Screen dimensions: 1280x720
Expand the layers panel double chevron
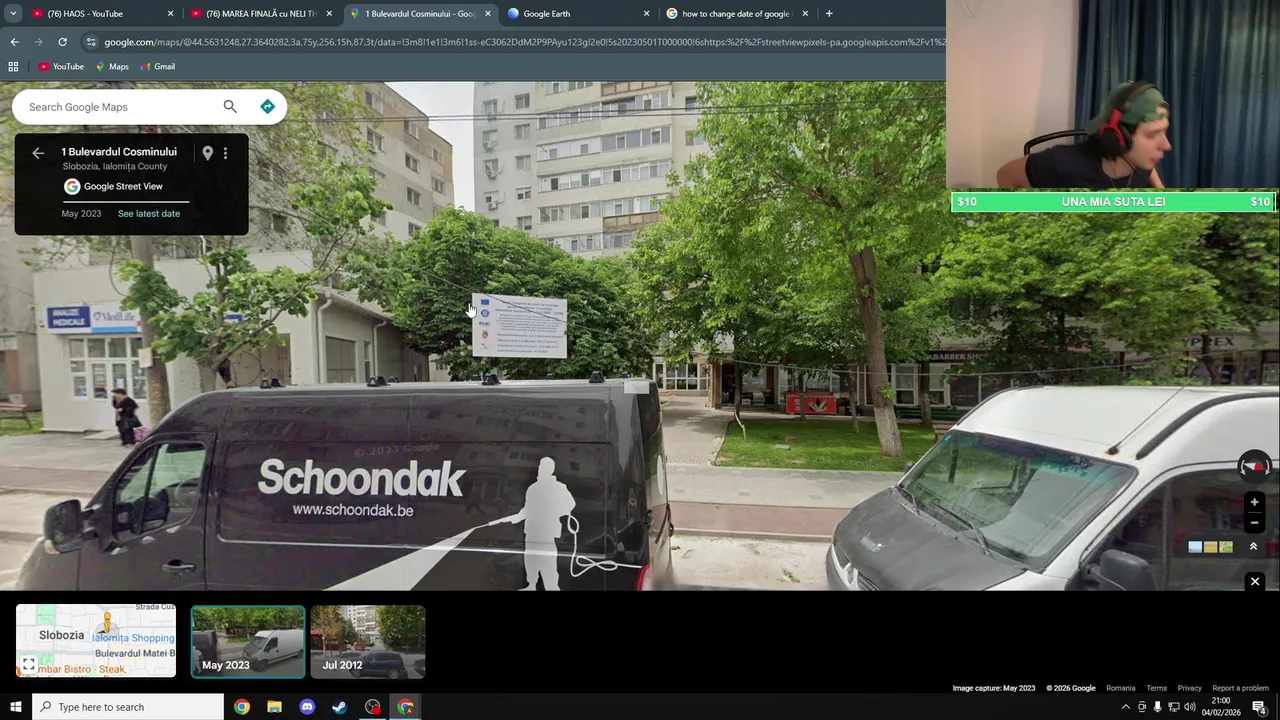pos(1254,547)
